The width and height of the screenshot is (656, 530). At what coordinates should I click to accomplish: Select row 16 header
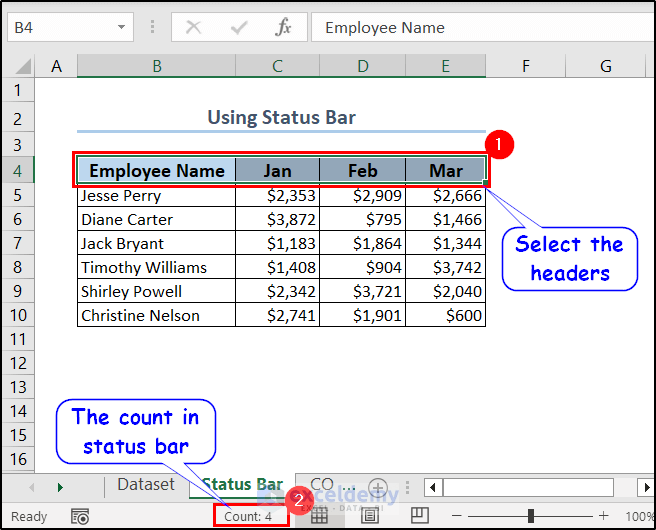coord(18,459)
